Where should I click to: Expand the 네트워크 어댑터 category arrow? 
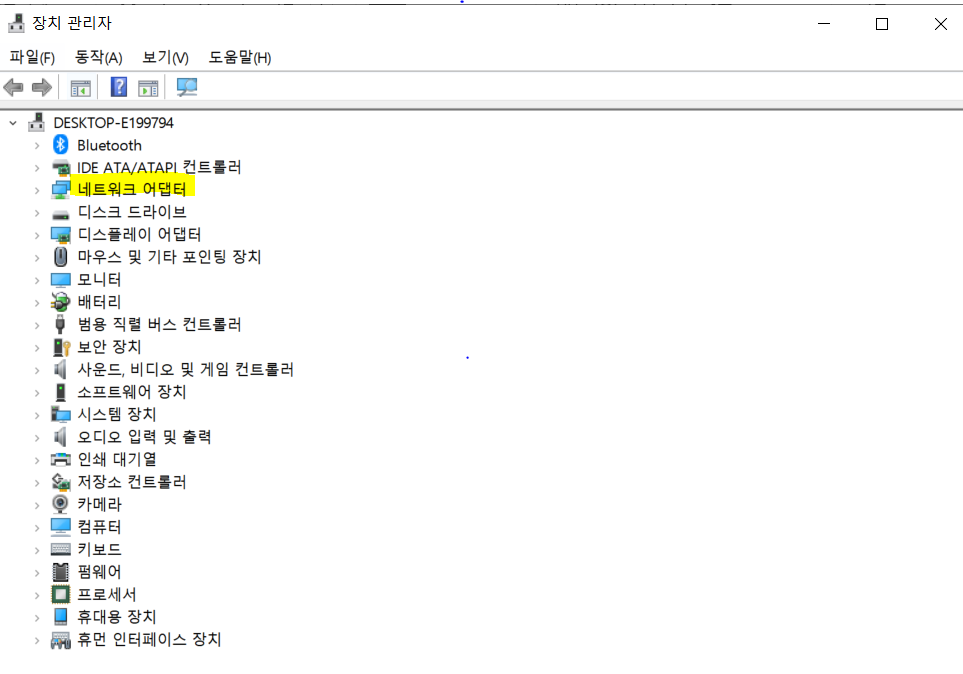37,190
